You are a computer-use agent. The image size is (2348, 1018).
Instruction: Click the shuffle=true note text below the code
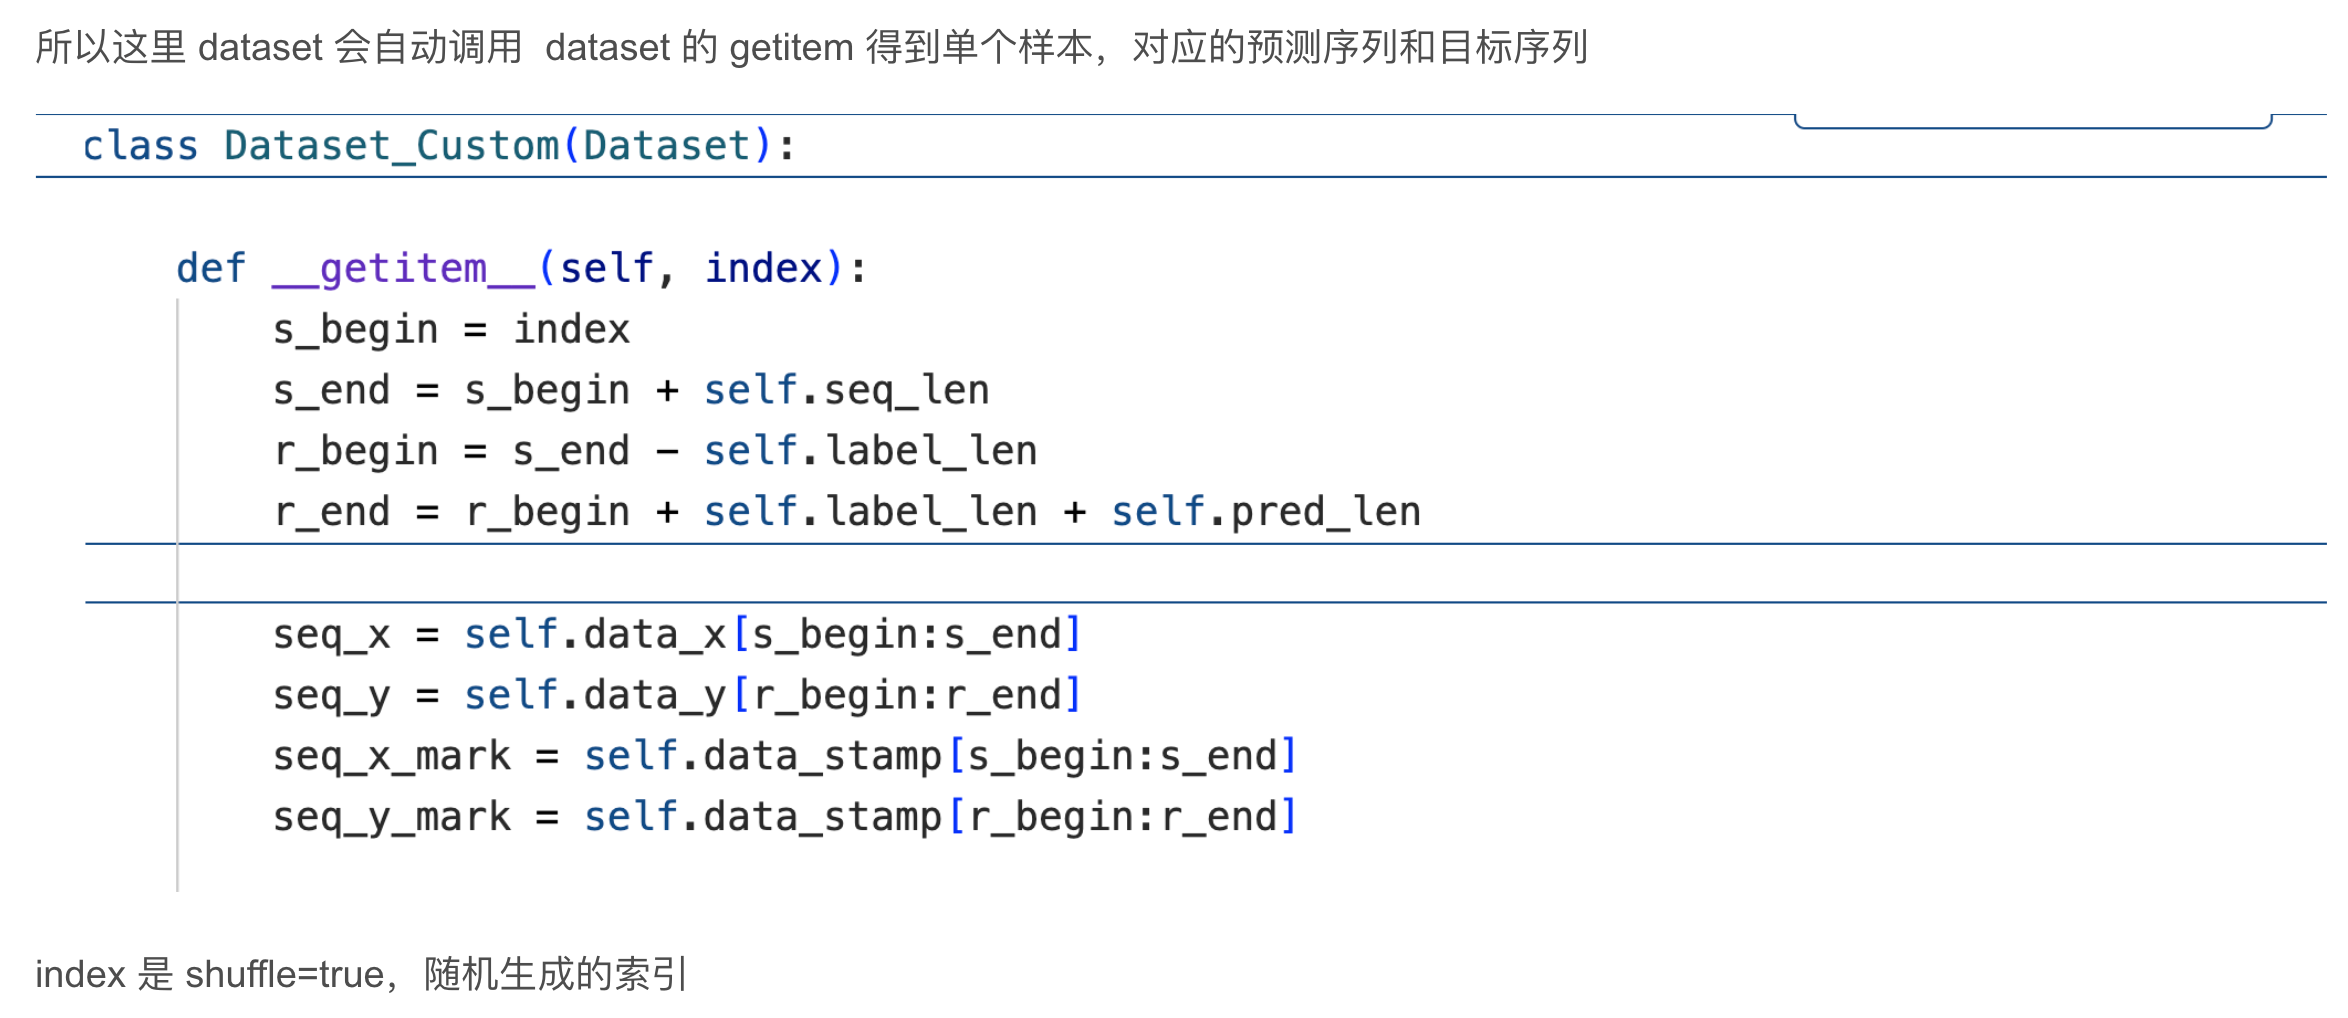point(362,974)
